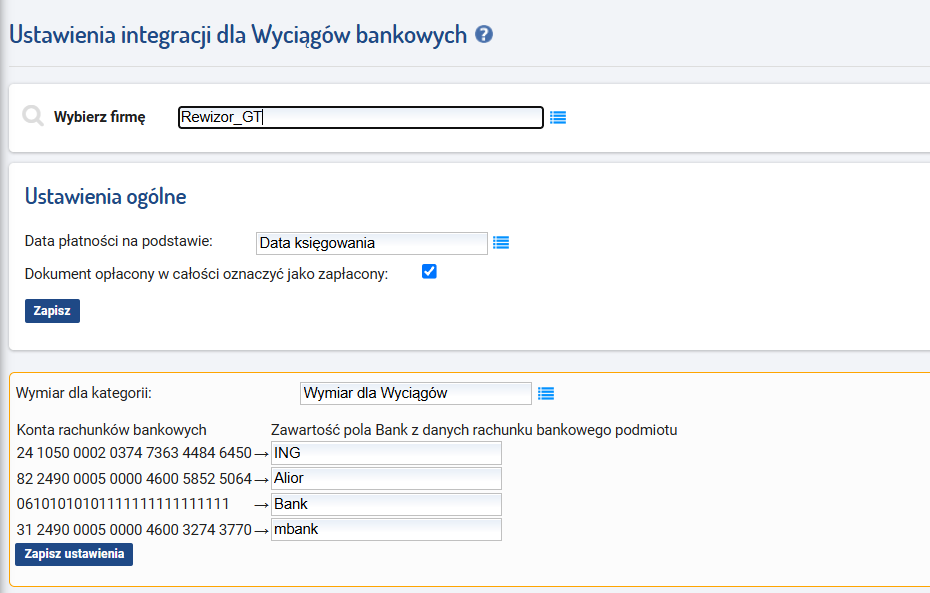Open list icon beside Data księgowania
Viewport: 930px width, 593px height.
[501, 243]
